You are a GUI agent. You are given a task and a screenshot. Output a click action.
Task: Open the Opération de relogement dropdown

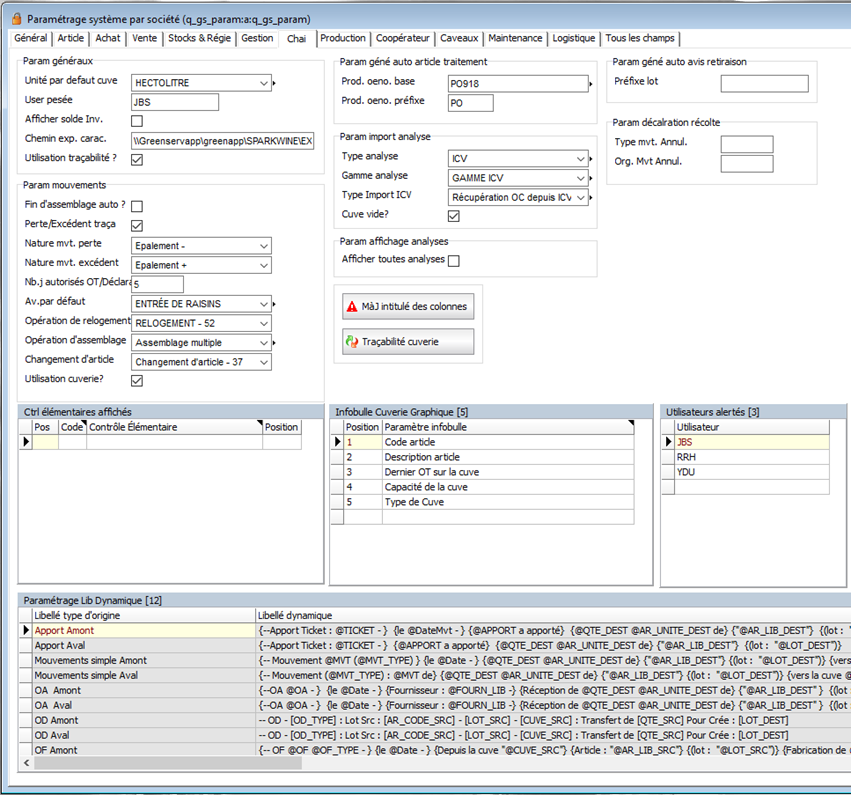click(263, 322)
